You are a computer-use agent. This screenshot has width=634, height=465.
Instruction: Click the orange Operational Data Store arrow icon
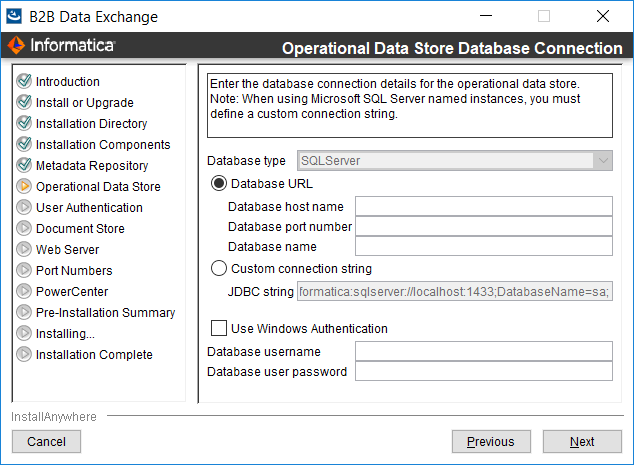point(24,186)
